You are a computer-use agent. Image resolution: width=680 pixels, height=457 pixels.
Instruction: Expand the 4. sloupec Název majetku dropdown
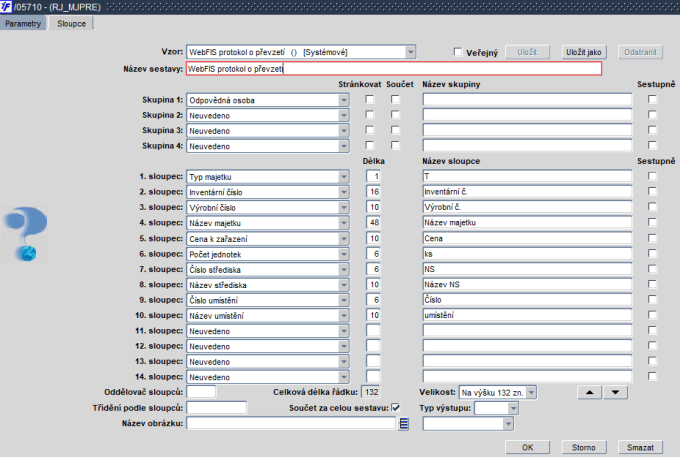(x=344, y=222)
